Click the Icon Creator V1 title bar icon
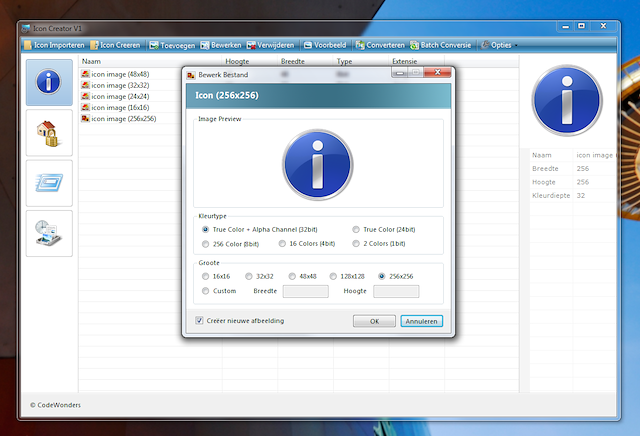The height and width of the screenshot is (436, 640). [26, 29]
